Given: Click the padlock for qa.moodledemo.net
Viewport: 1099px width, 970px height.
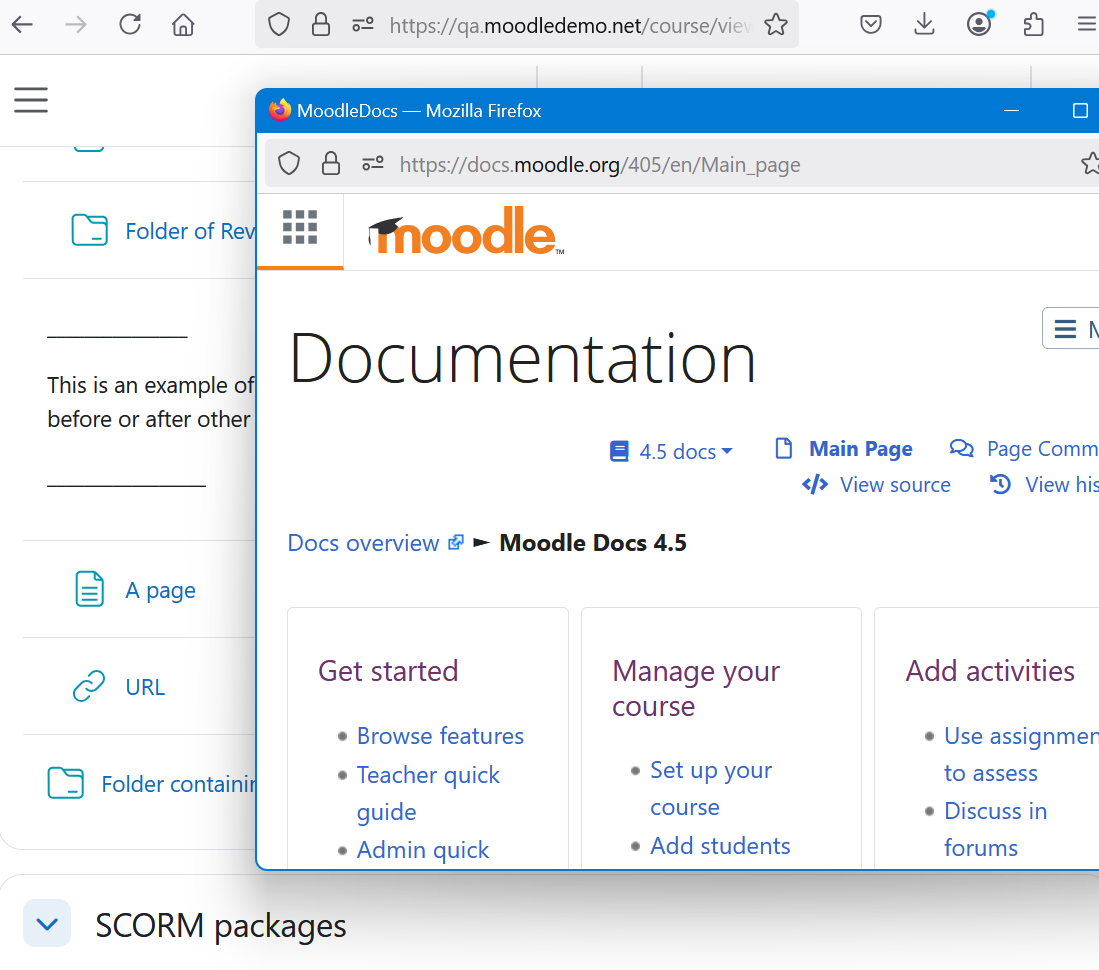Looking at the screenshot, I should [x=321, y=25].
